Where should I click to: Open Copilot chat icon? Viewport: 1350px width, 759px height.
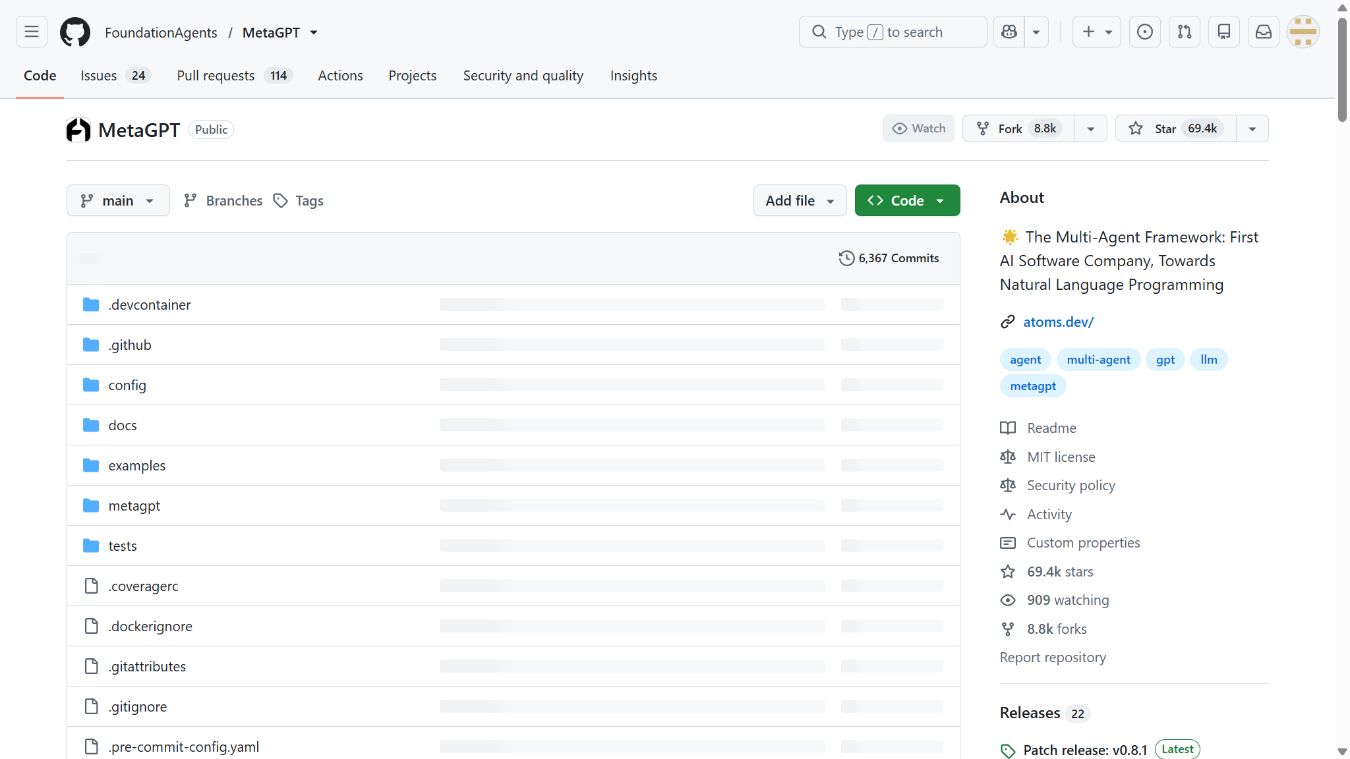(x=1009, y=32)
